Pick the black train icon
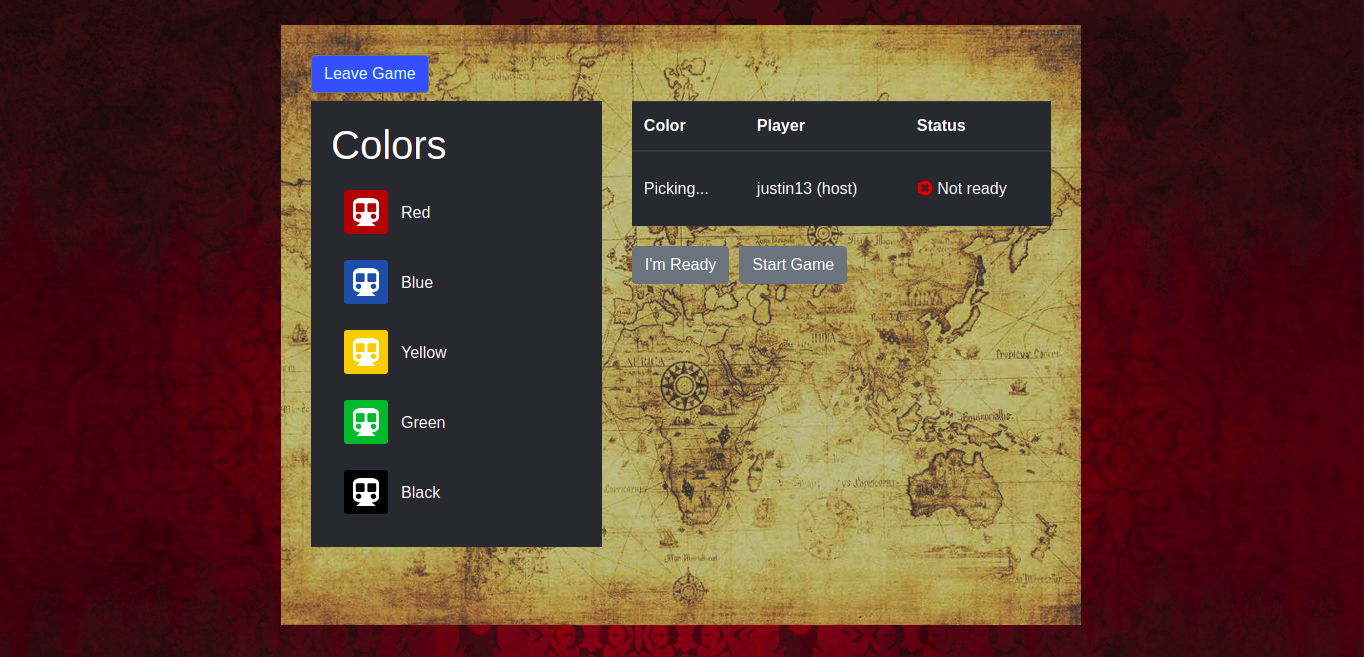The width and height of the screenshot is (1364, 657). click(366, 492)
